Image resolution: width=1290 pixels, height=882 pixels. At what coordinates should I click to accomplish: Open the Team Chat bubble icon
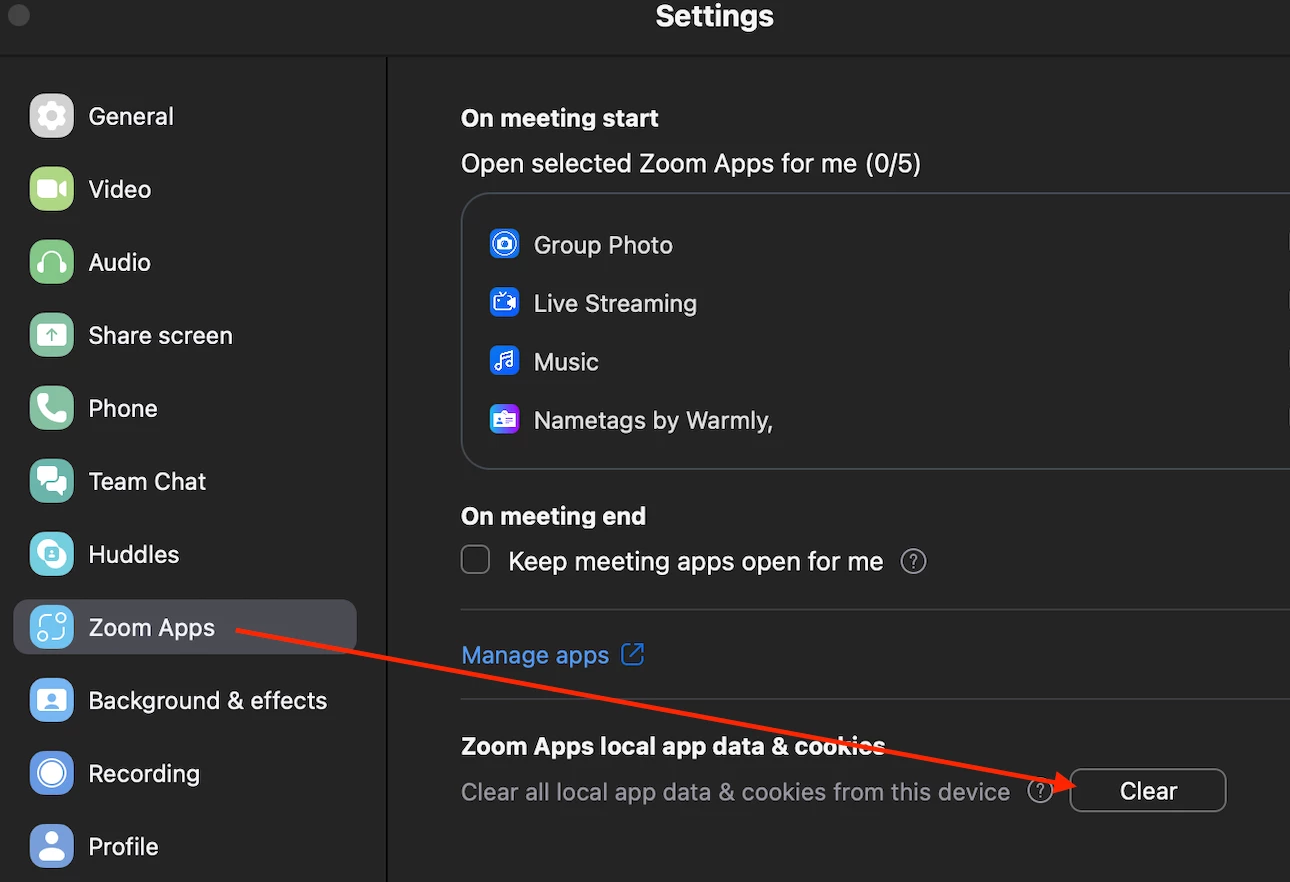(x=51, y=481)
